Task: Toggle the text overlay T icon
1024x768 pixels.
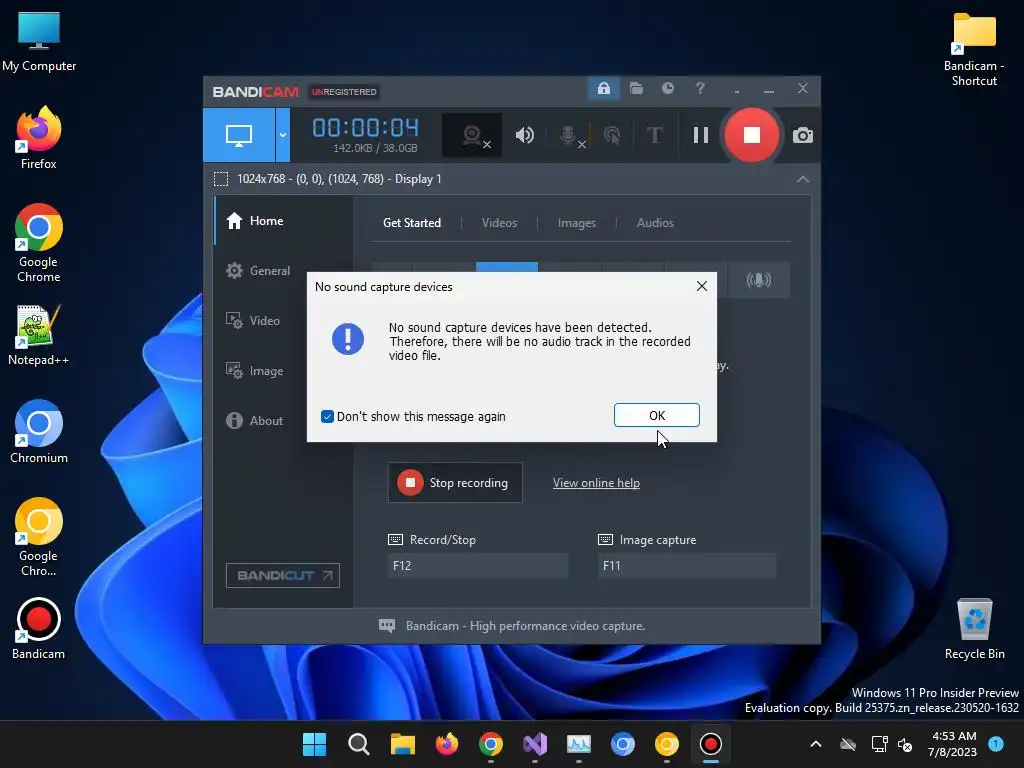Action: [x=654, y=135]
